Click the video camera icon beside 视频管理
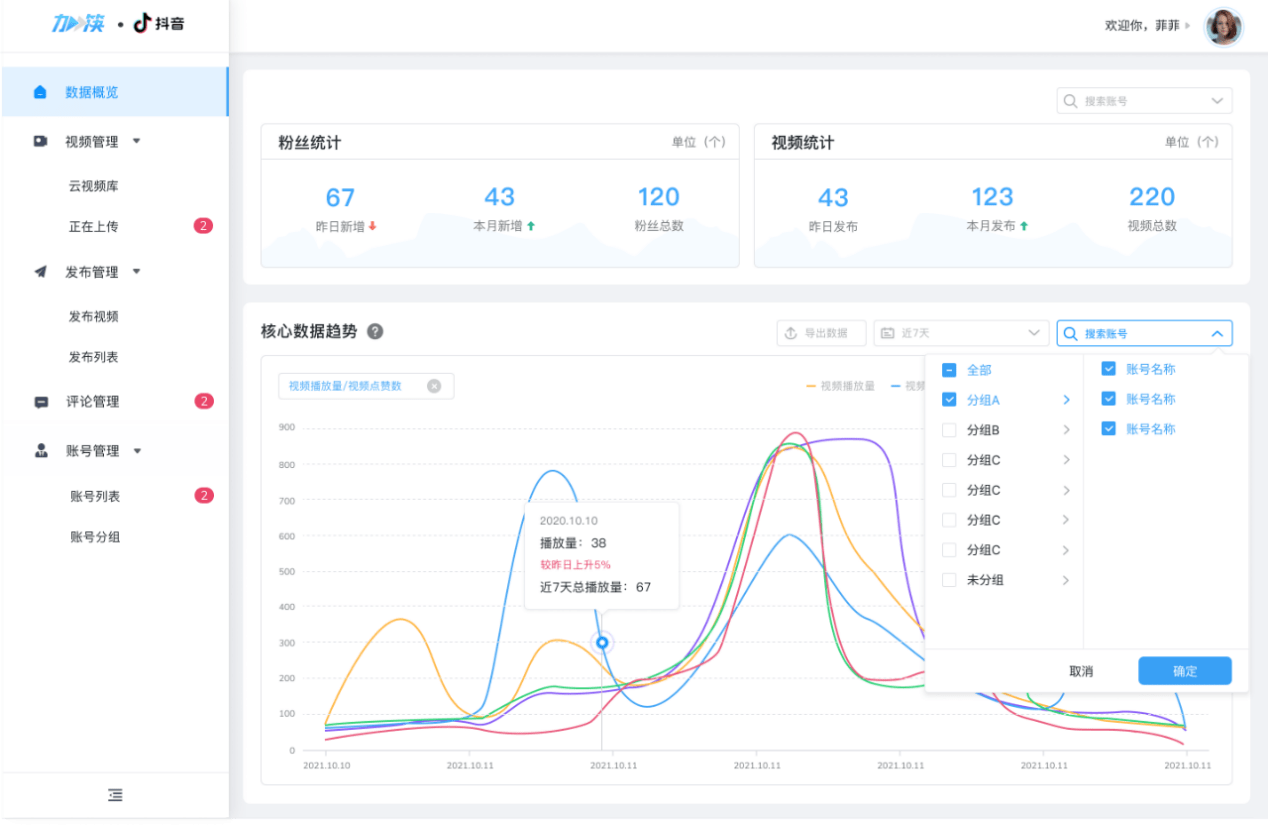This screenshot has height=825, width=1268. coord(41,142)
